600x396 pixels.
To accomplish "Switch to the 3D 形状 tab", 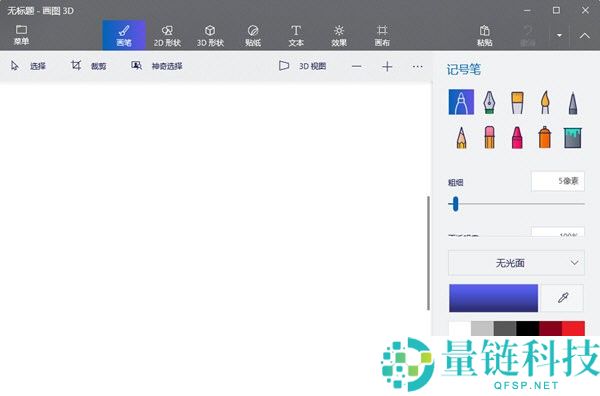I will click(x=210, y=35).
